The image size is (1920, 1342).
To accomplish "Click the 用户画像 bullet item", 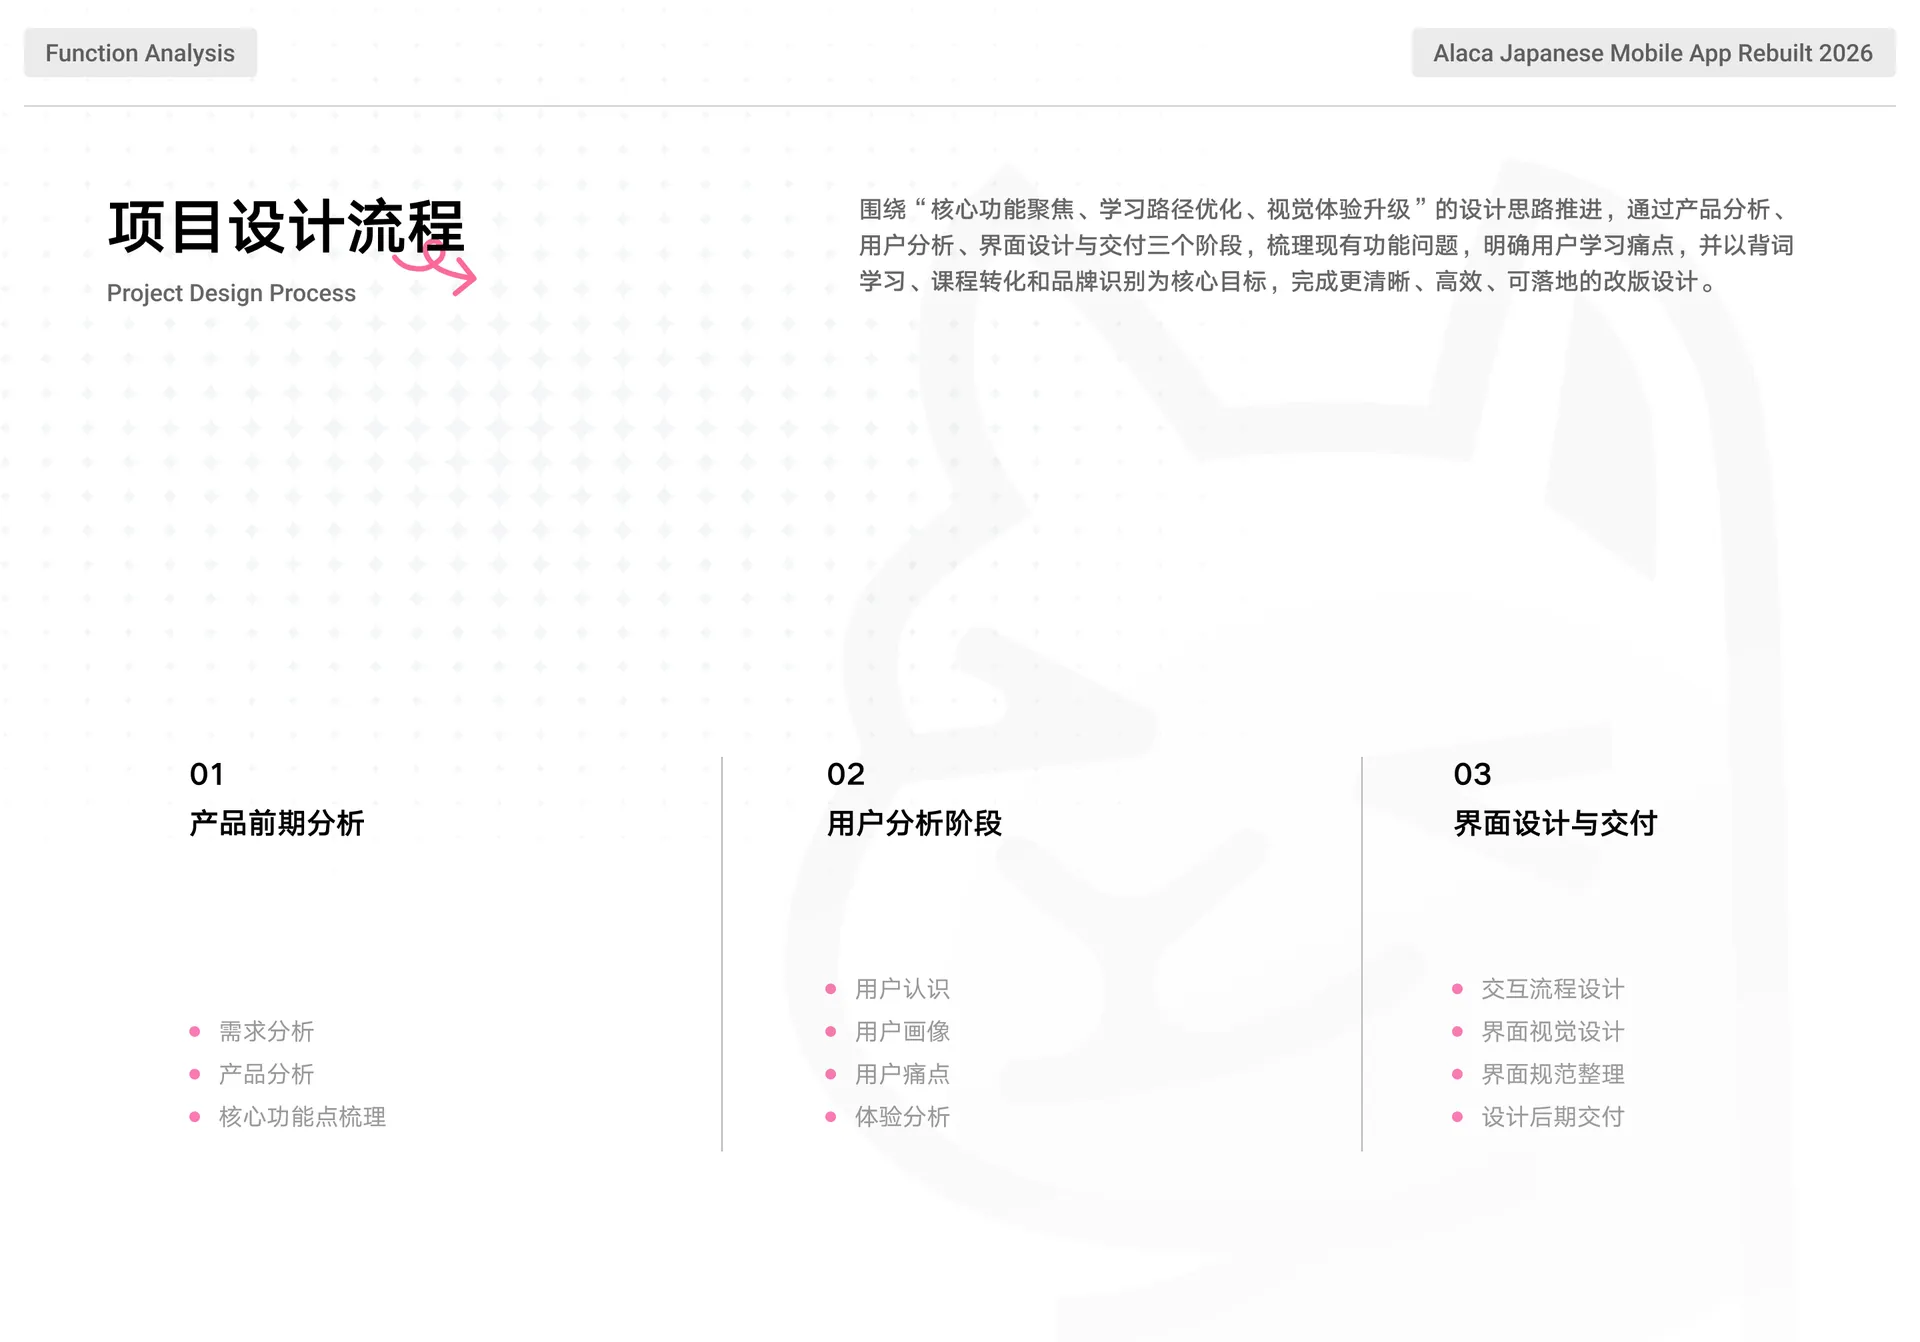I will (x=888, y=1031).
